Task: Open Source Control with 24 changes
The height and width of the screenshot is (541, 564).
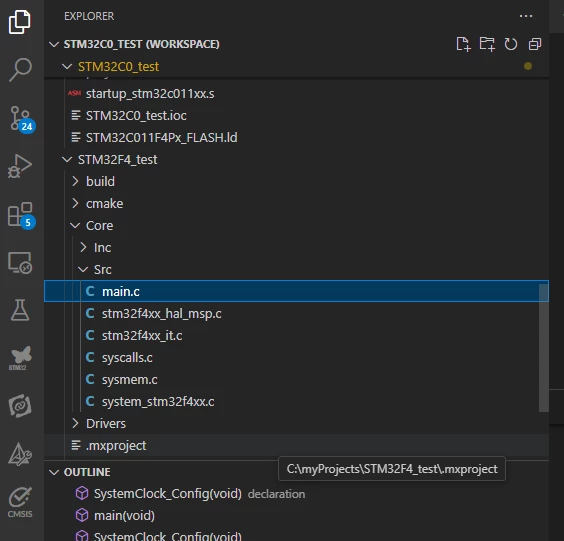Action: [x=22, y=119]
